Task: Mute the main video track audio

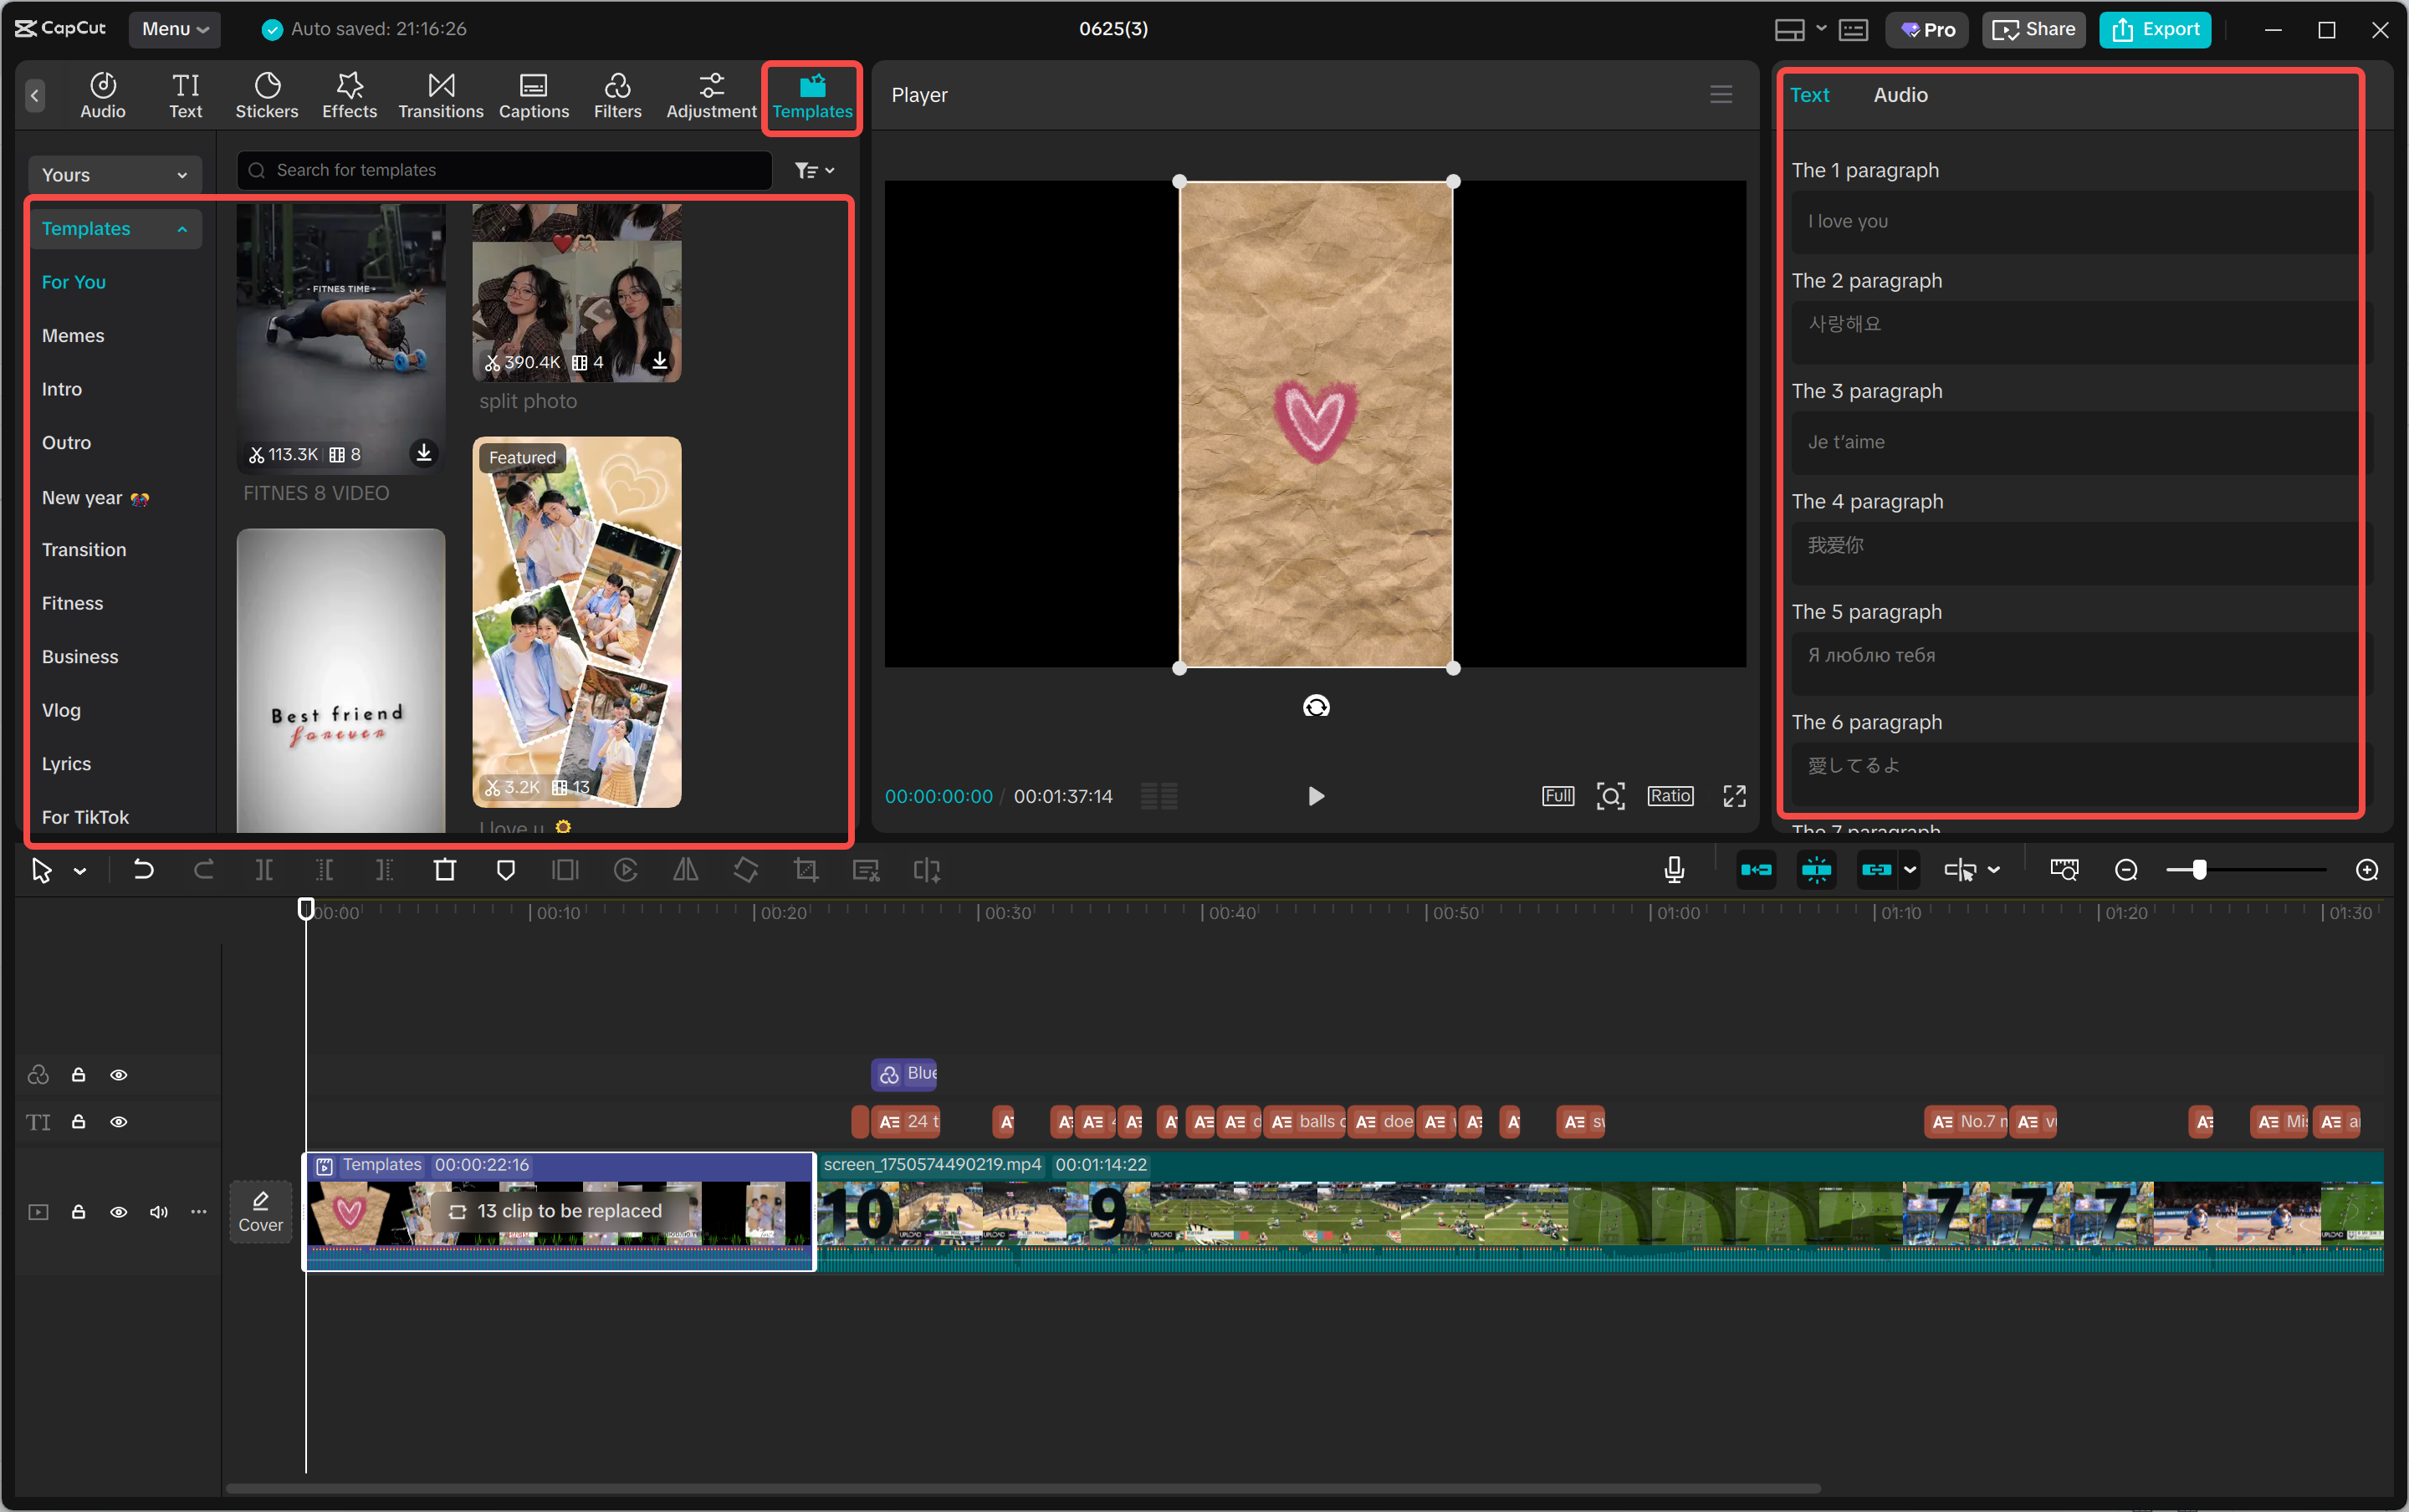Action: coord(158,1212)
